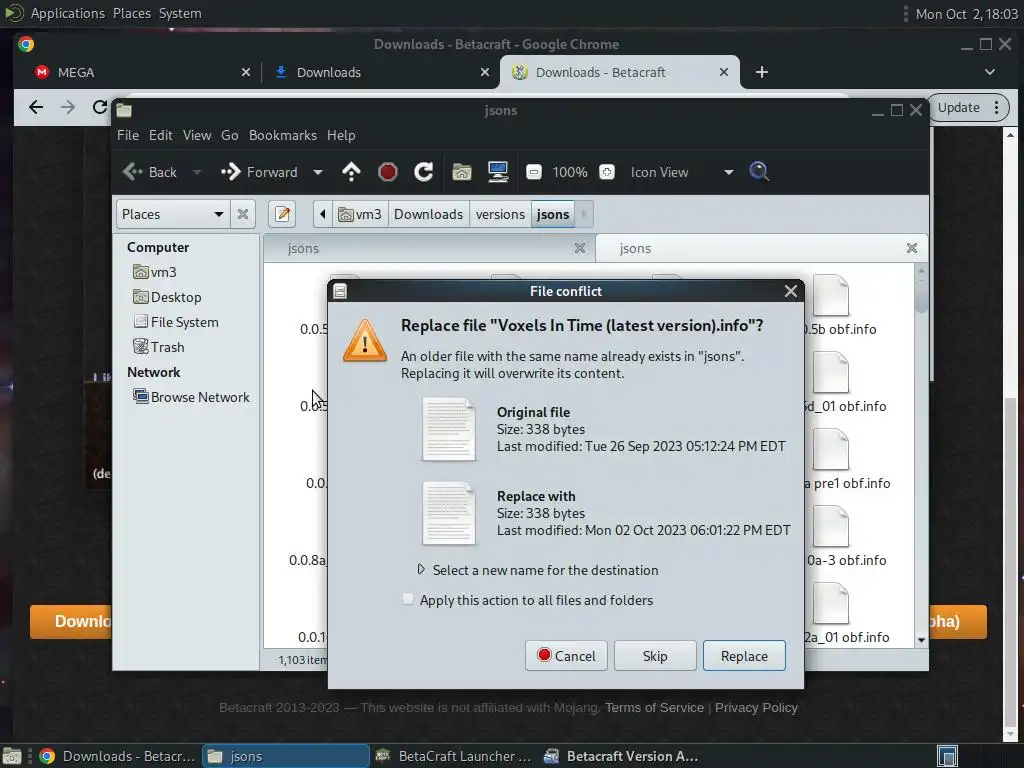Expand Select a new name for destination
1024x768 pixels.
(421, 569)
